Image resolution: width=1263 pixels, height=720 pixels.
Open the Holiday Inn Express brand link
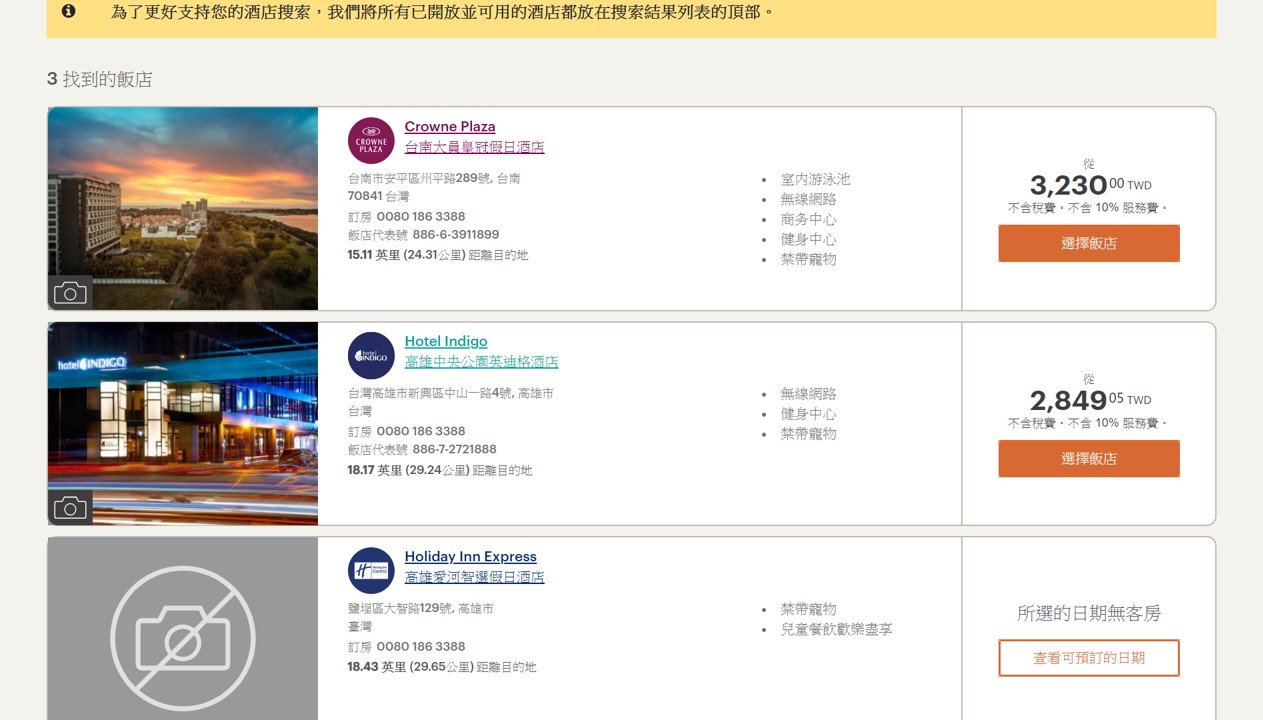coord(470,557)
